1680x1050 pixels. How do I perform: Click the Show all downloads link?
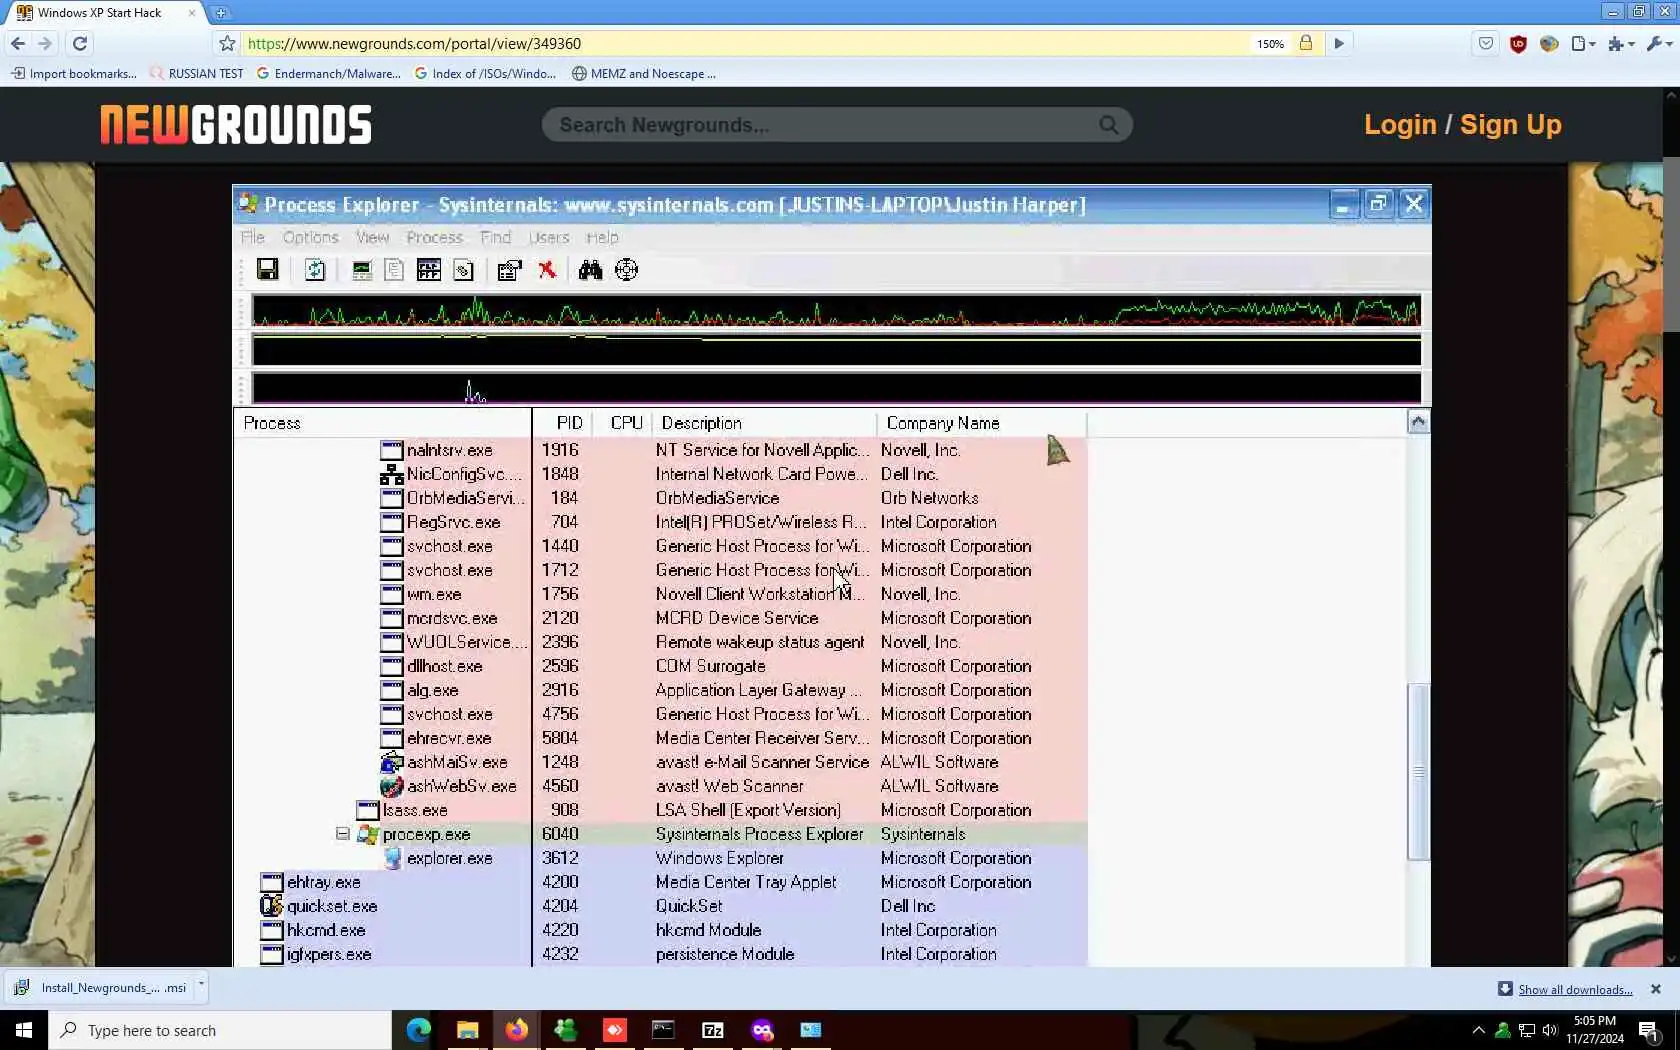1575,989
